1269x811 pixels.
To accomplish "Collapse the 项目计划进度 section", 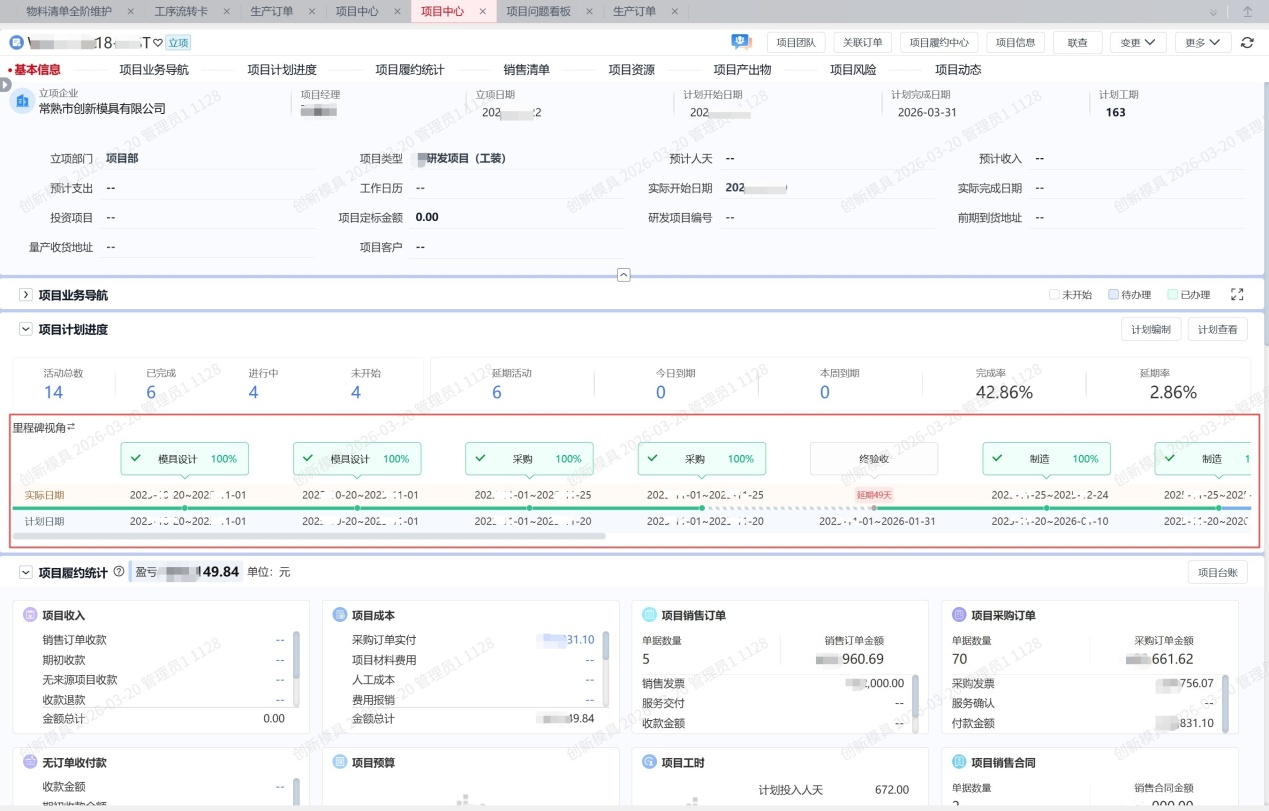I will click(26, 329).
